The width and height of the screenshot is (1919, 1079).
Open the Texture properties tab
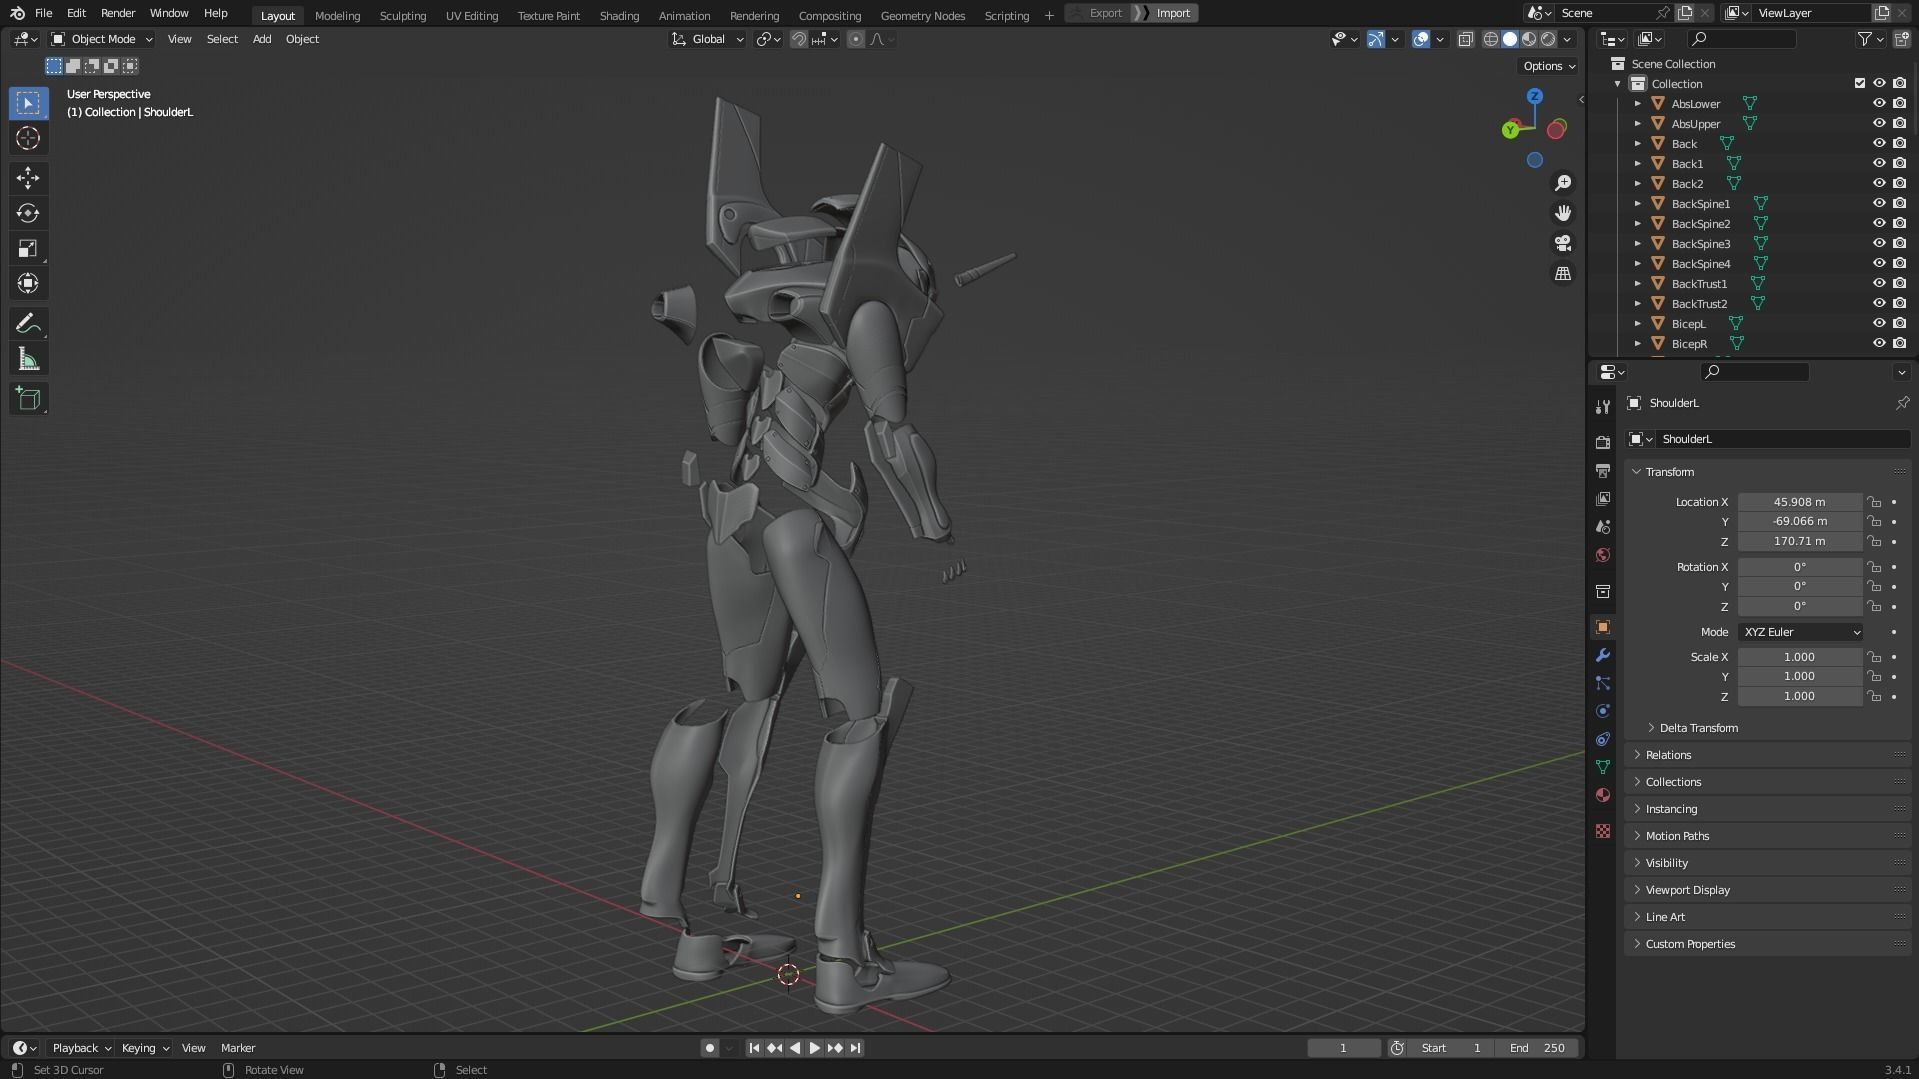[x=1603, y=831]
